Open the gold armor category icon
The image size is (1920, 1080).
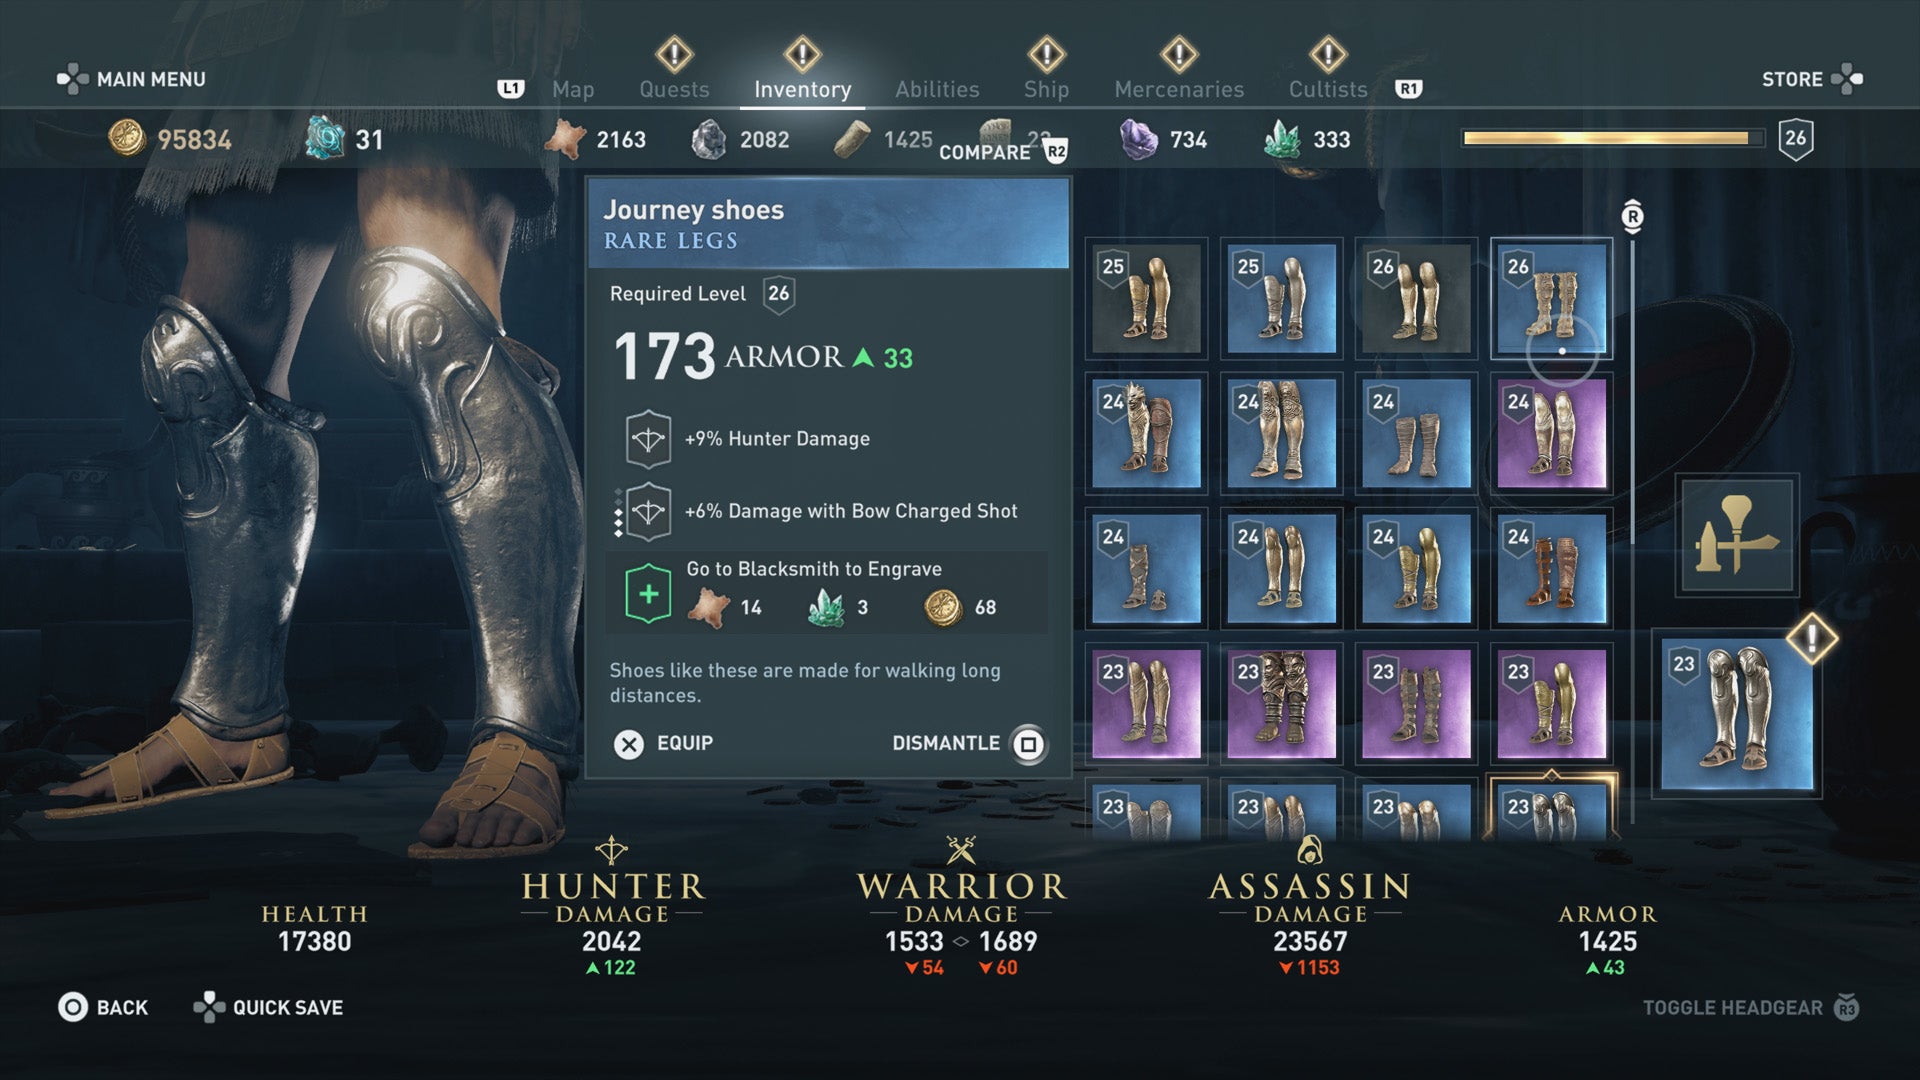(1737, 535)
